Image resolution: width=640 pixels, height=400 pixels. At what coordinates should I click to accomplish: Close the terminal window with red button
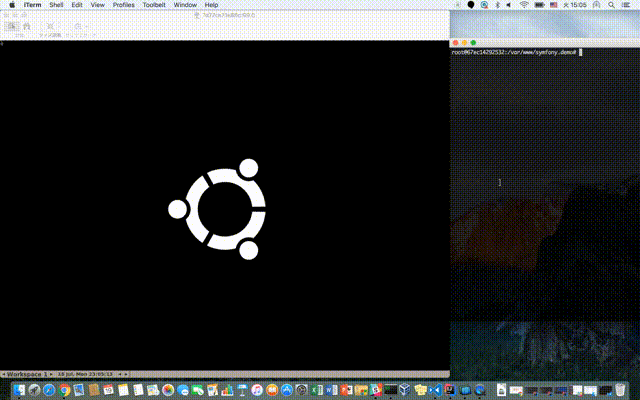(456, 42)
